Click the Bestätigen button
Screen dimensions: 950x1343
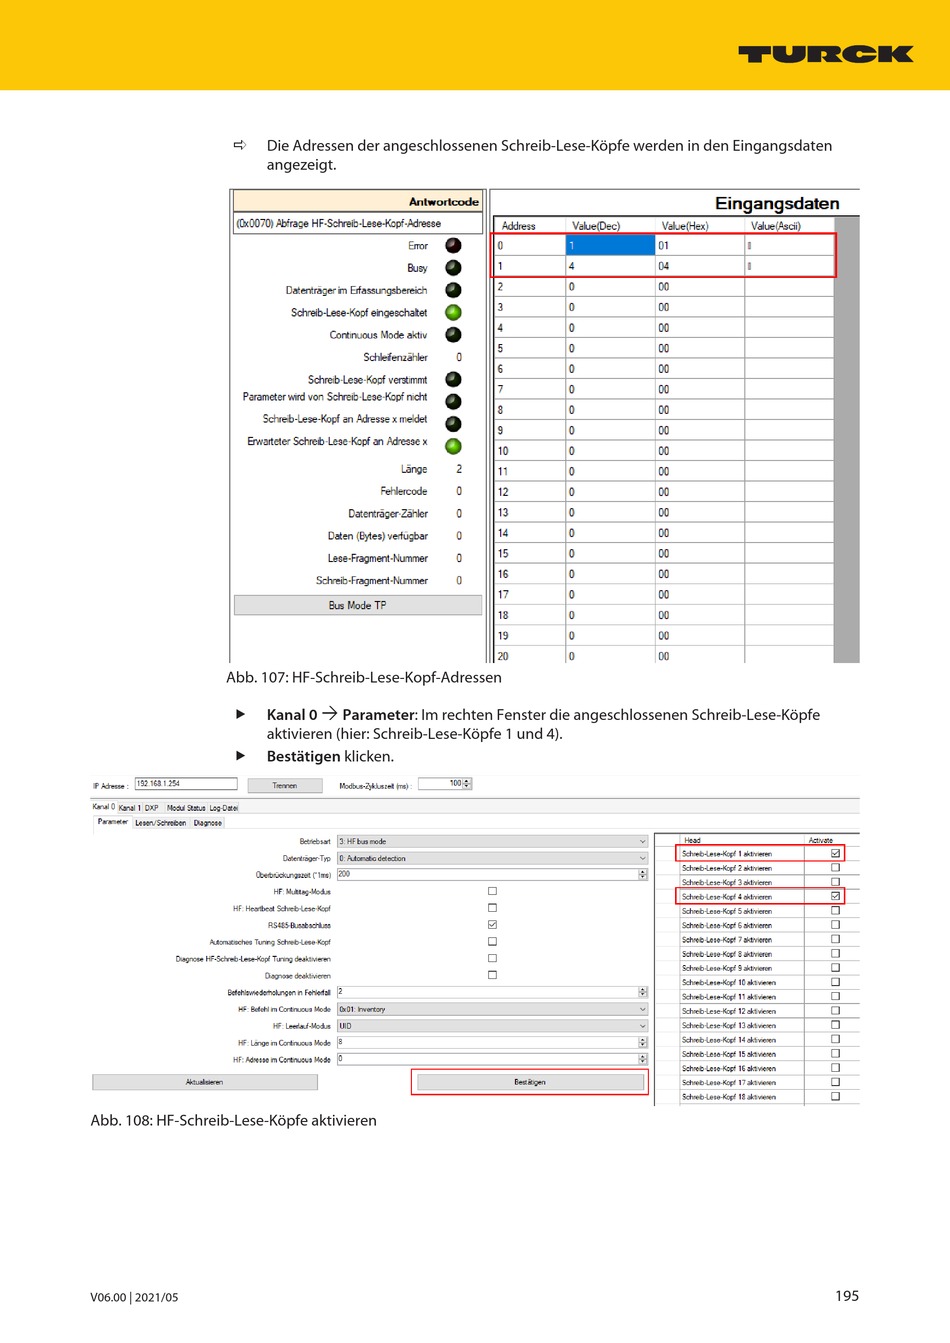pyautogui.click(x=530, y=1082)
